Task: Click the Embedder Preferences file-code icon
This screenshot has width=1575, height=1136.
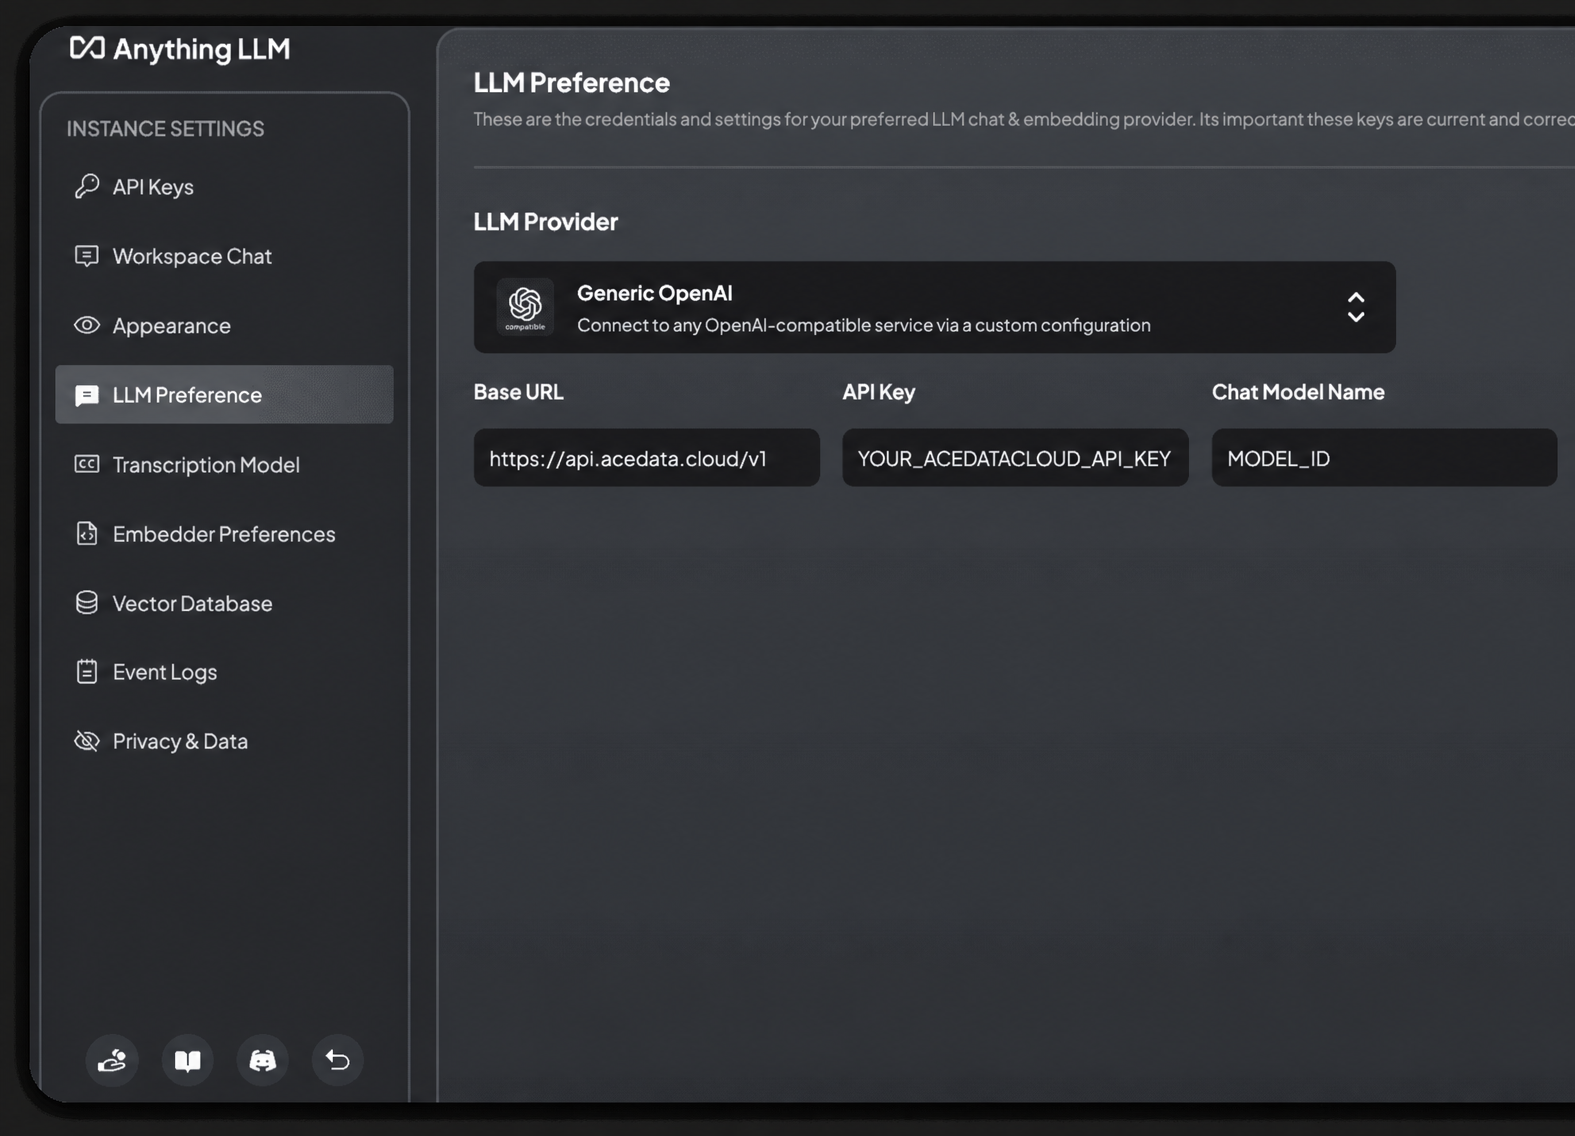Action: point(87,533)
